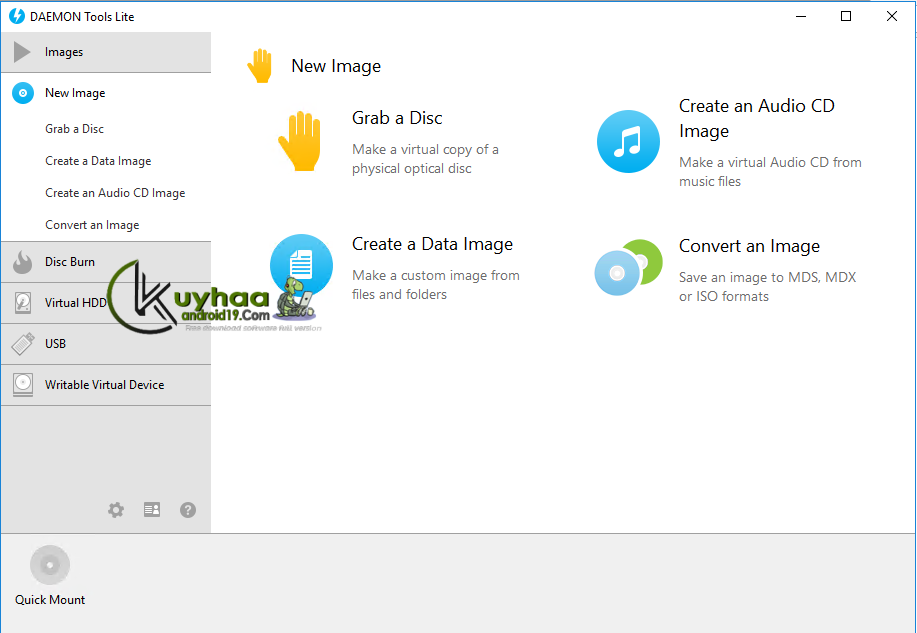917x633 pixels.
Task: Click the New Image page heading
Action: (336, 66)
